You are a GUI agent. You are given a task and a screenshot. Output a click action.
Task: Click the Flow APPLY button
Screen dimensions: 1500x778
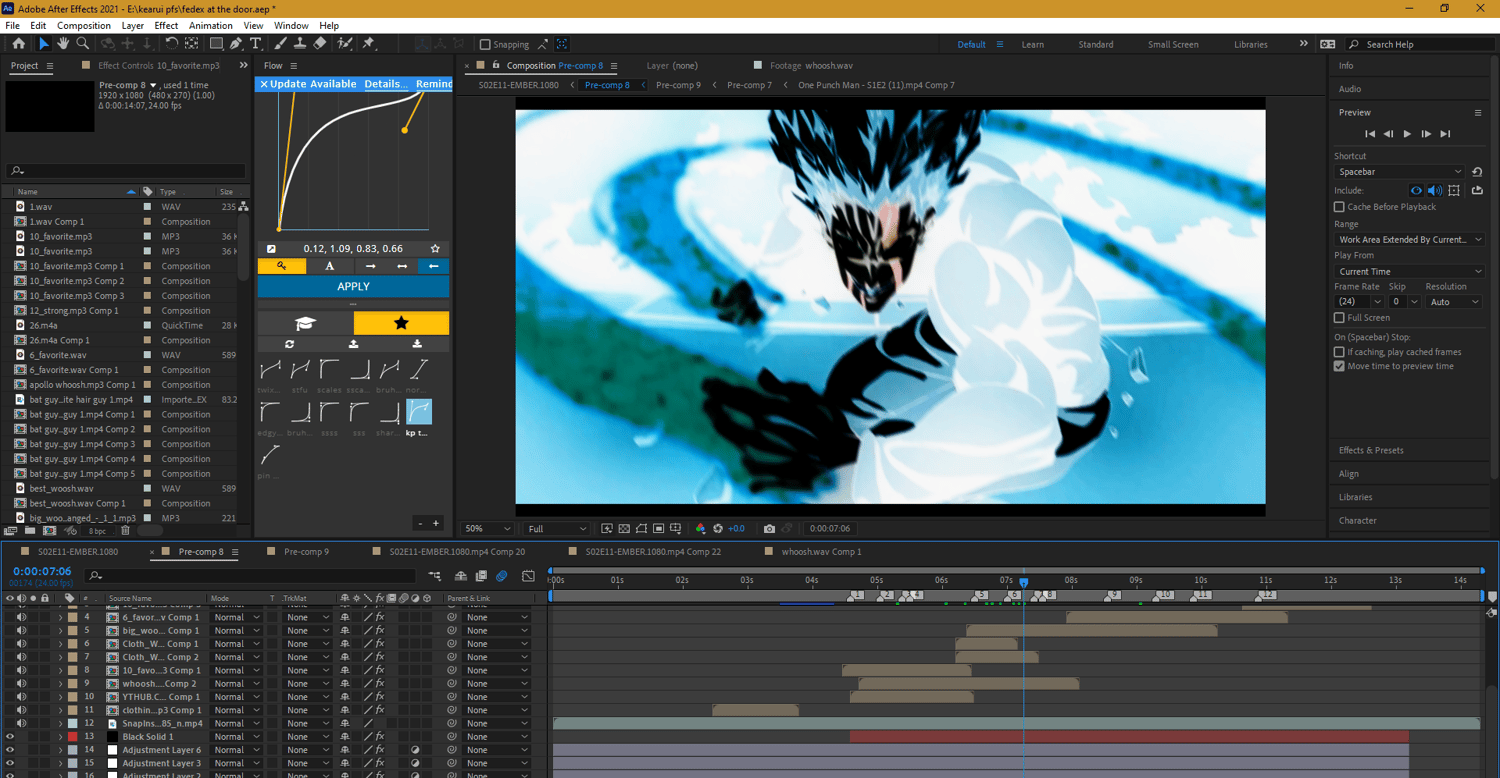pyautogui.click(x=353, y=286)
